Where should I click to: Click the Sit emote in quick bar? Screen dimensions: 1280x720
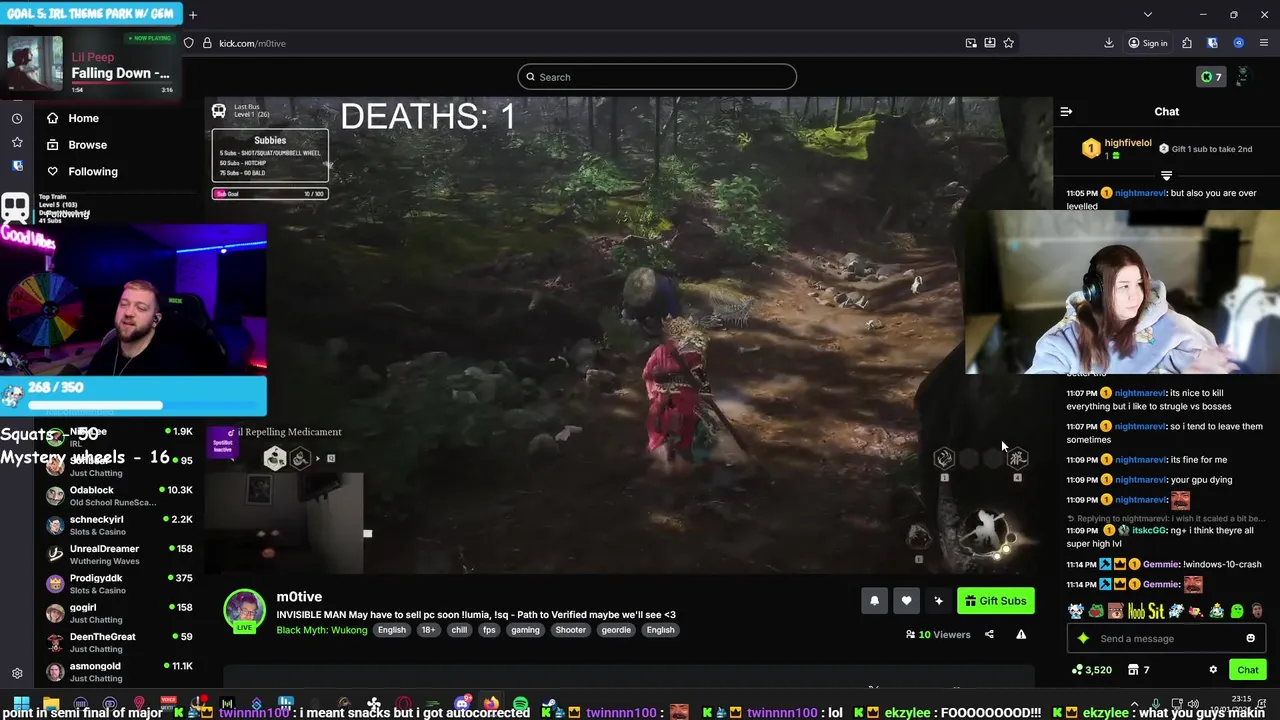(1156, 611)
